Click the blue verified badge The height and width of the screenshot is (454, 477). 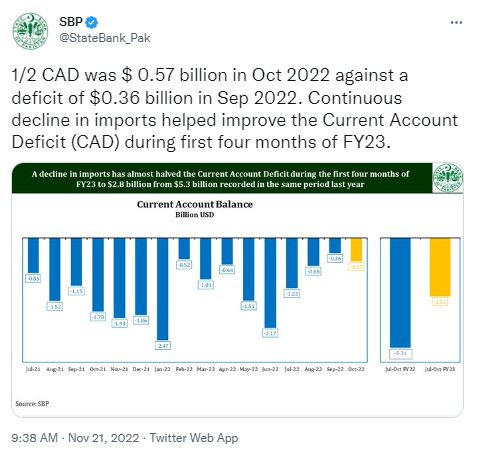point(92,23)
